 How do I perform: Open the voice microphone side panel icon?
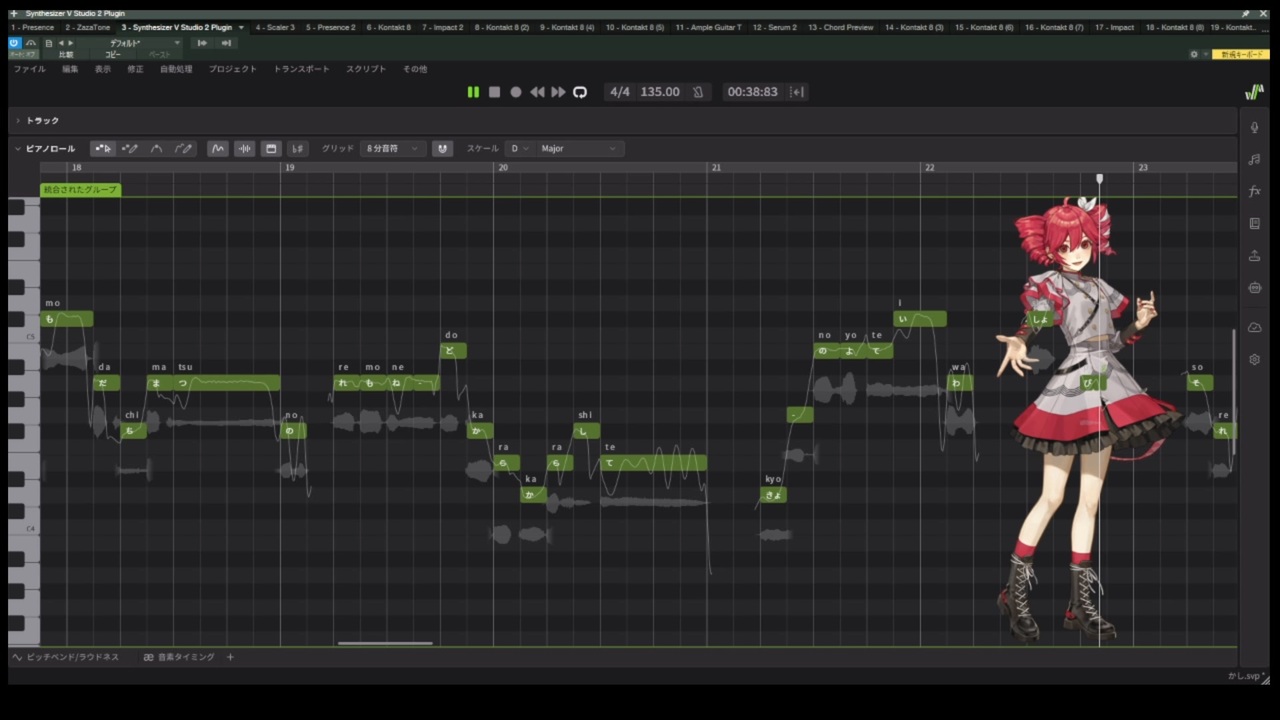click(1255, 127)
